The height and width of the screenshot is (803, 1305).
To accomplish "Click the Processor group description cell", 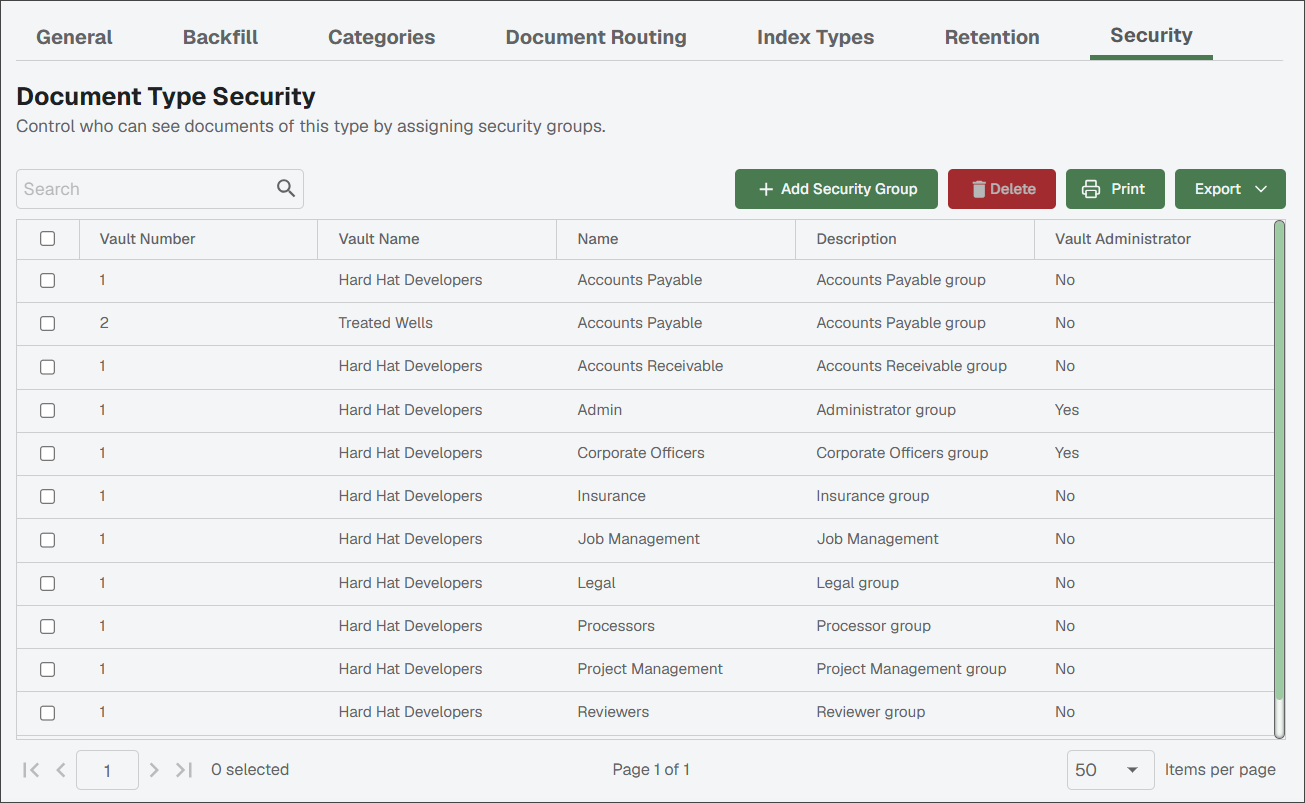I will click(x=874, y=626).
